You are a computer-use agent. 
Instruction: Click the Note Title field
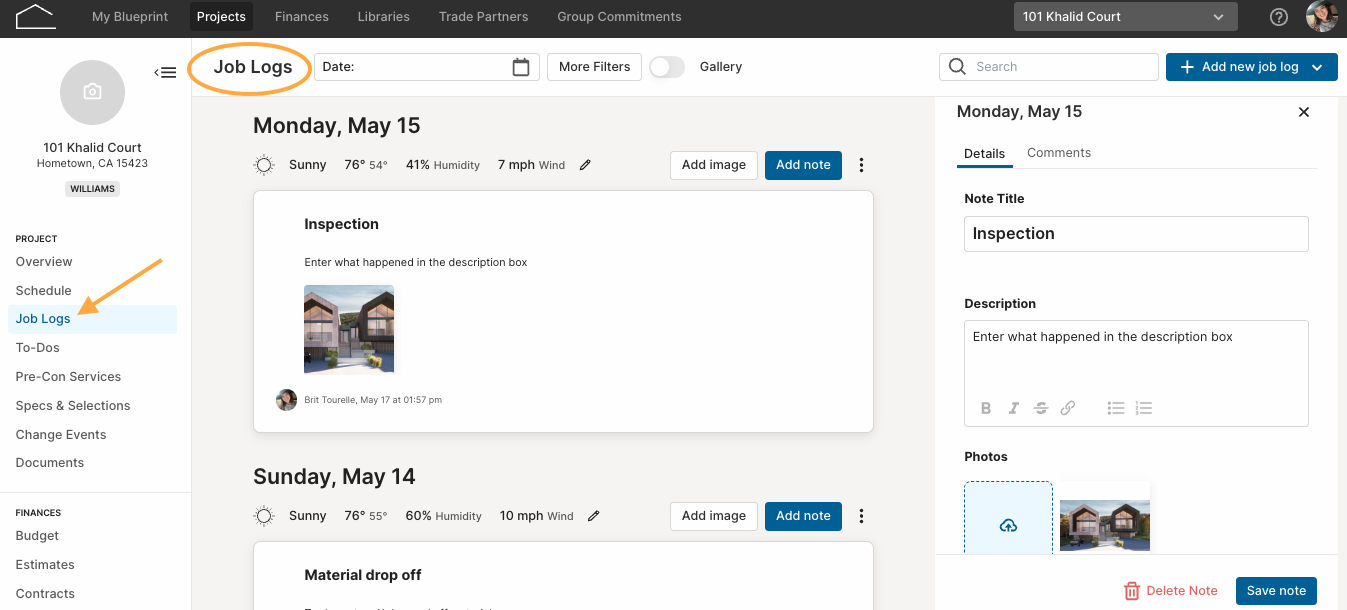point(1136,234)
